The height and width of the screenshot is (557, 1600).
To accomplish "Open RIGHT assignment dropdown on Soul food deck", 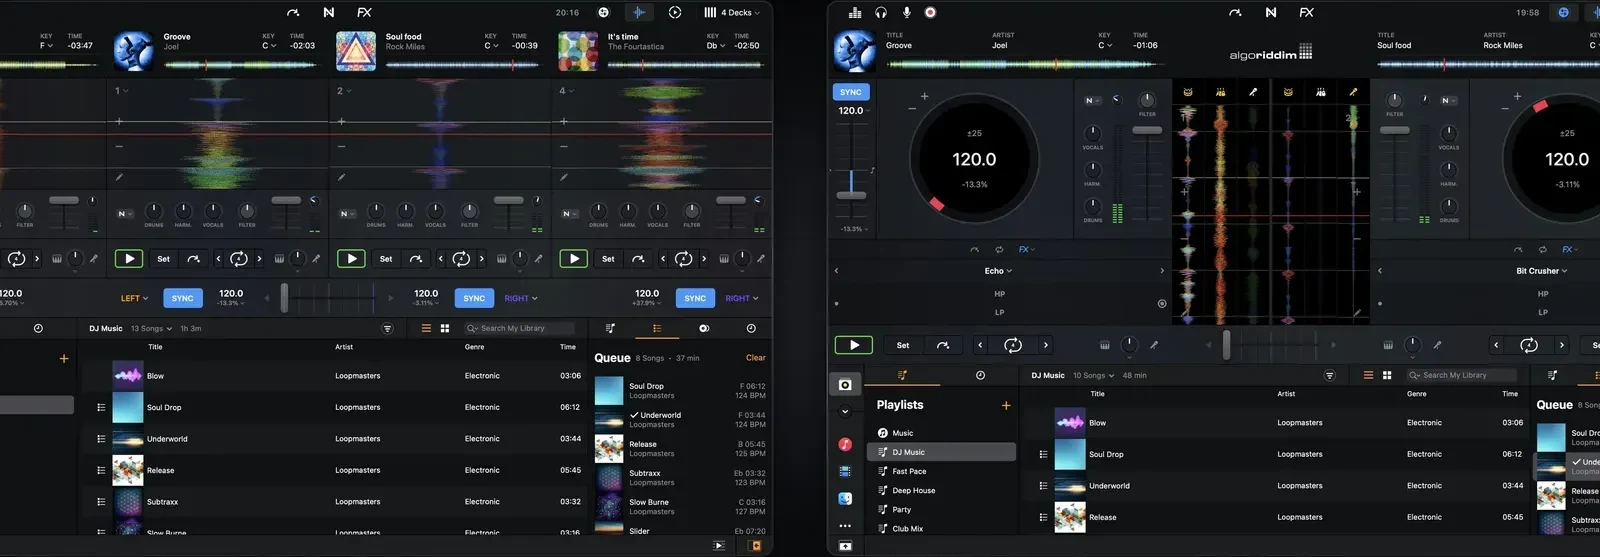I will coord(521,298).
